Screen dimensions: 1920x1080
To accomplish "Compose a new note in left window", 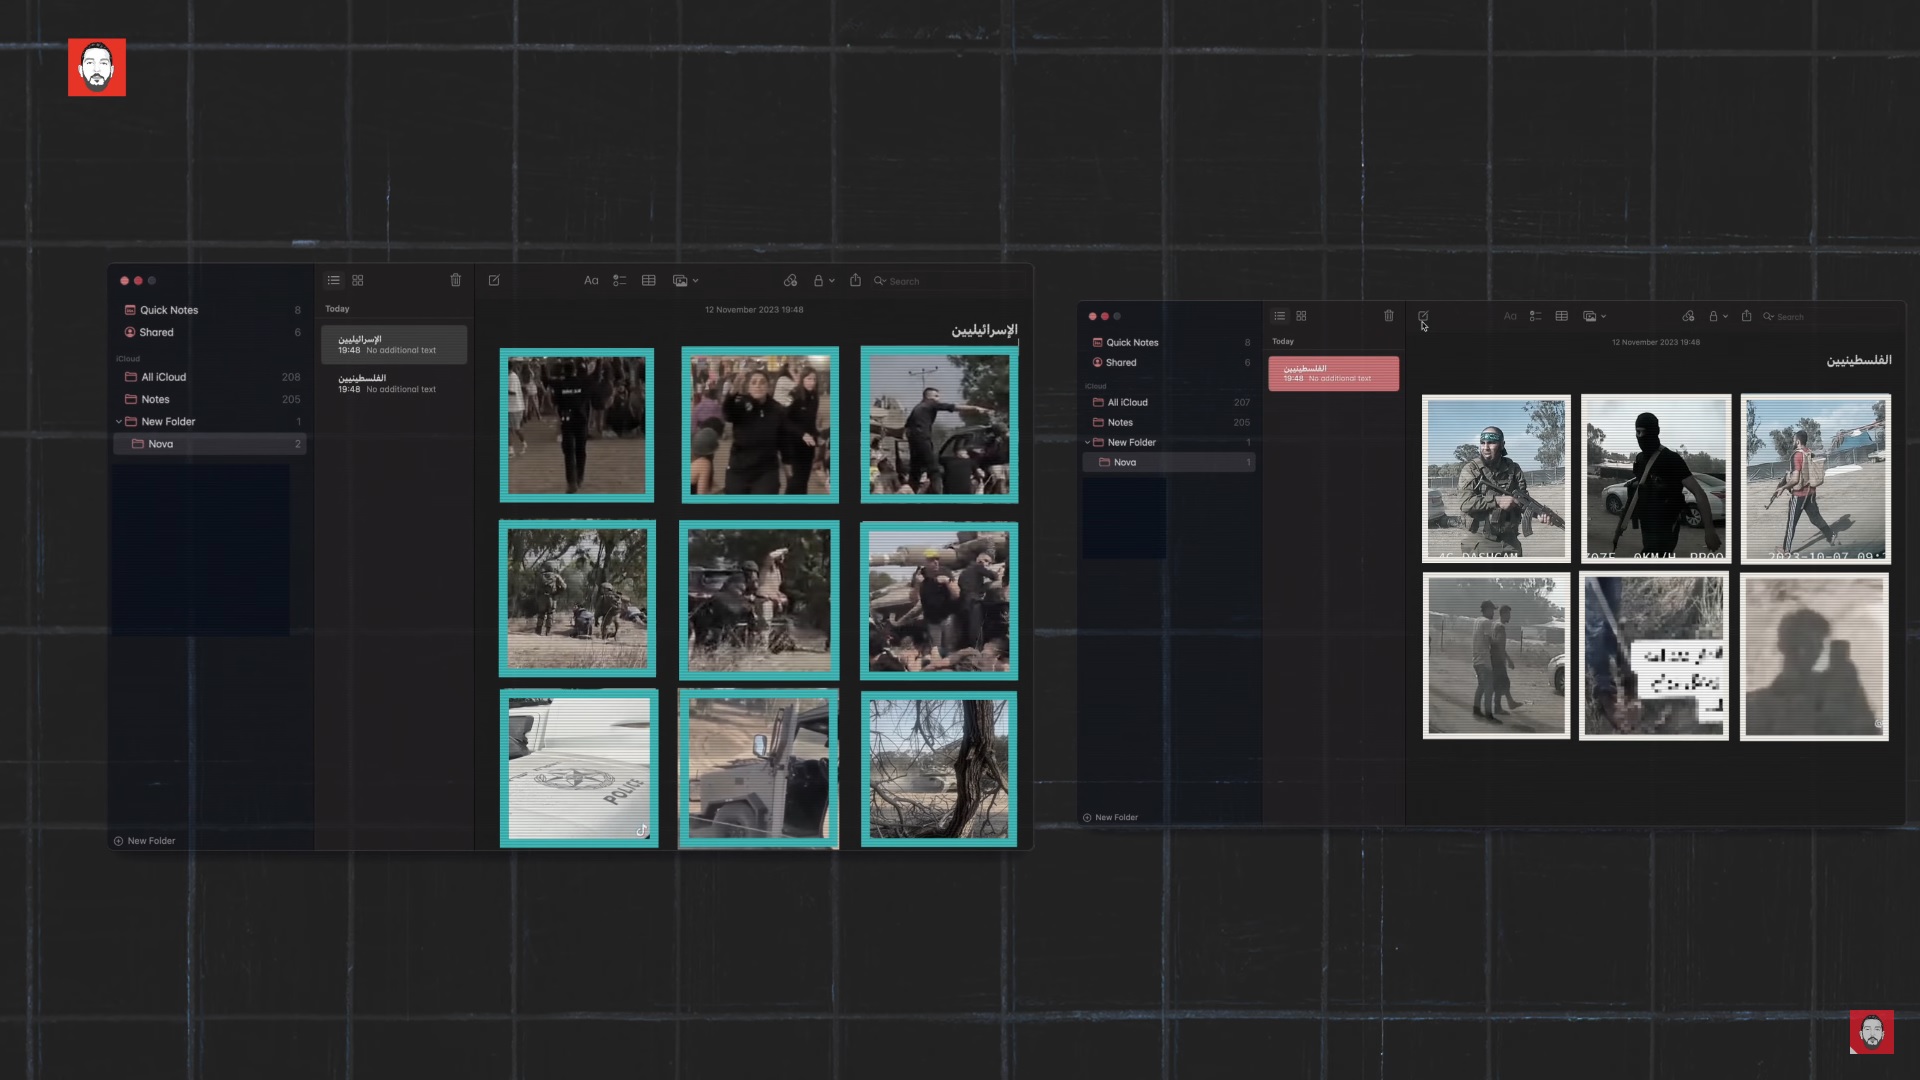I will (494, 281).
